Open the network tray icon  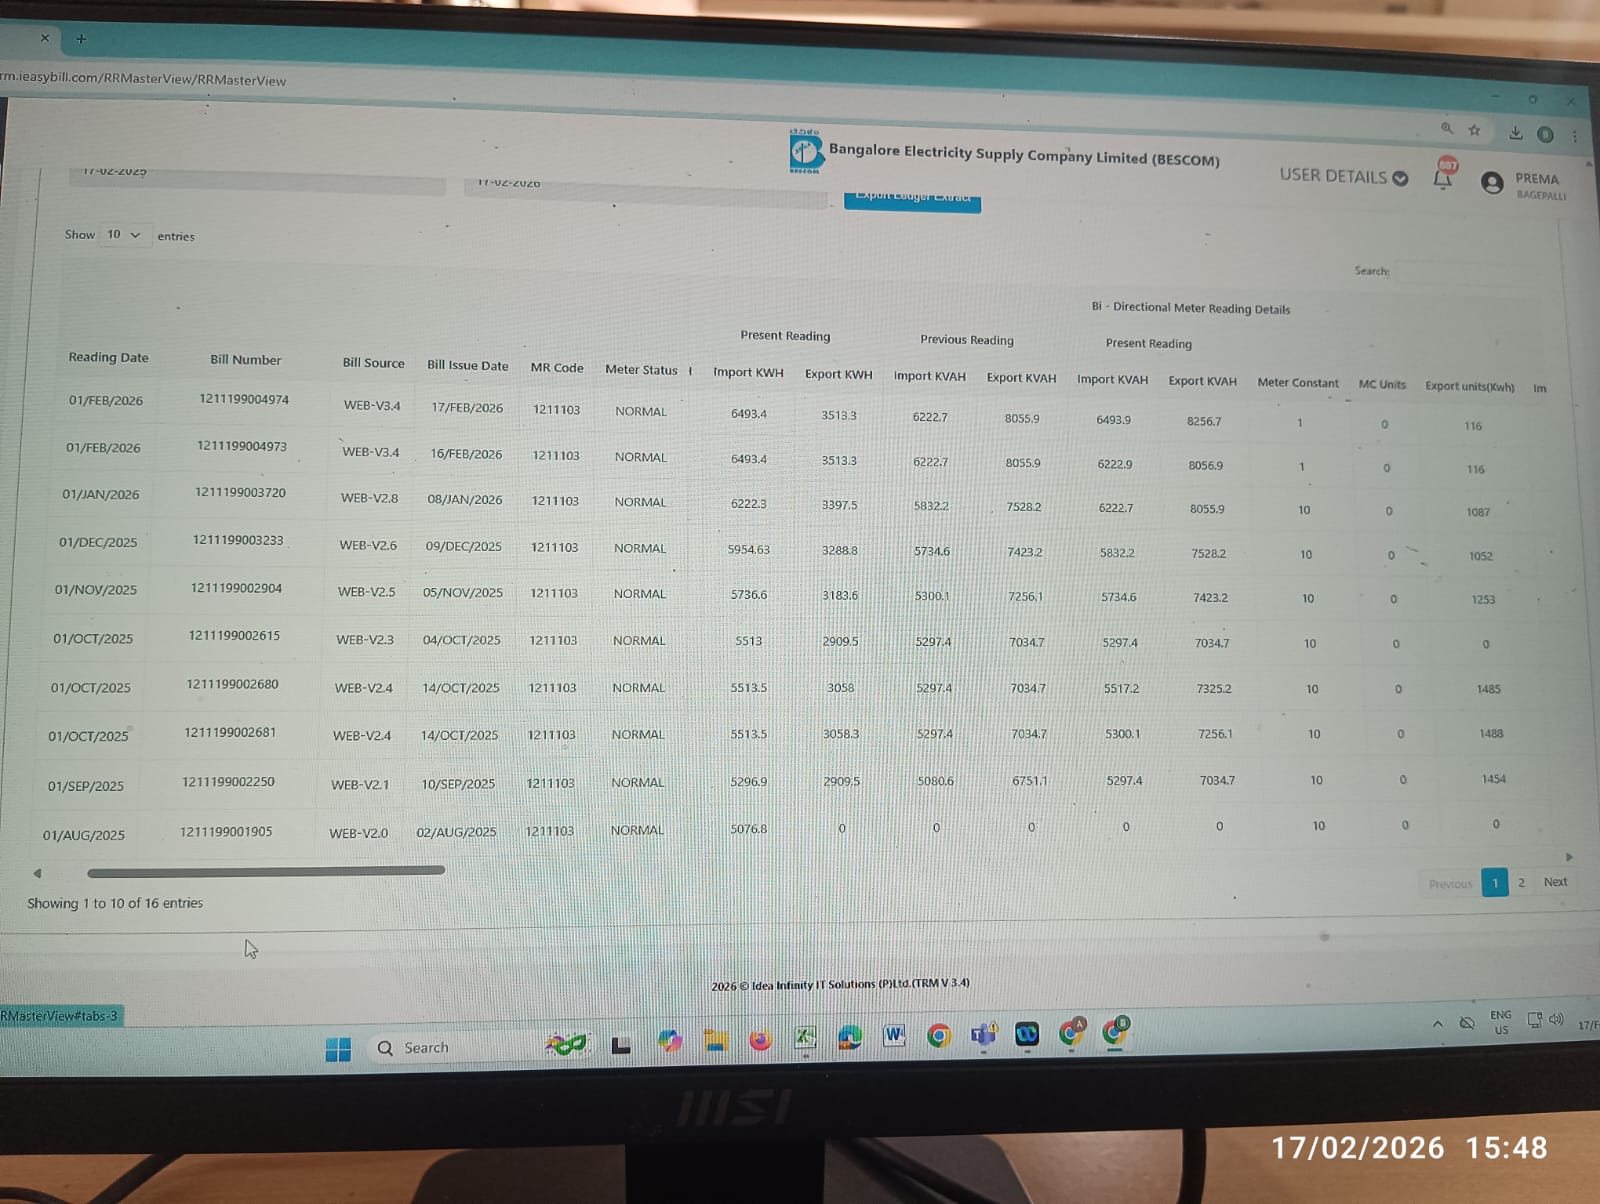tap(1534, 1021)
